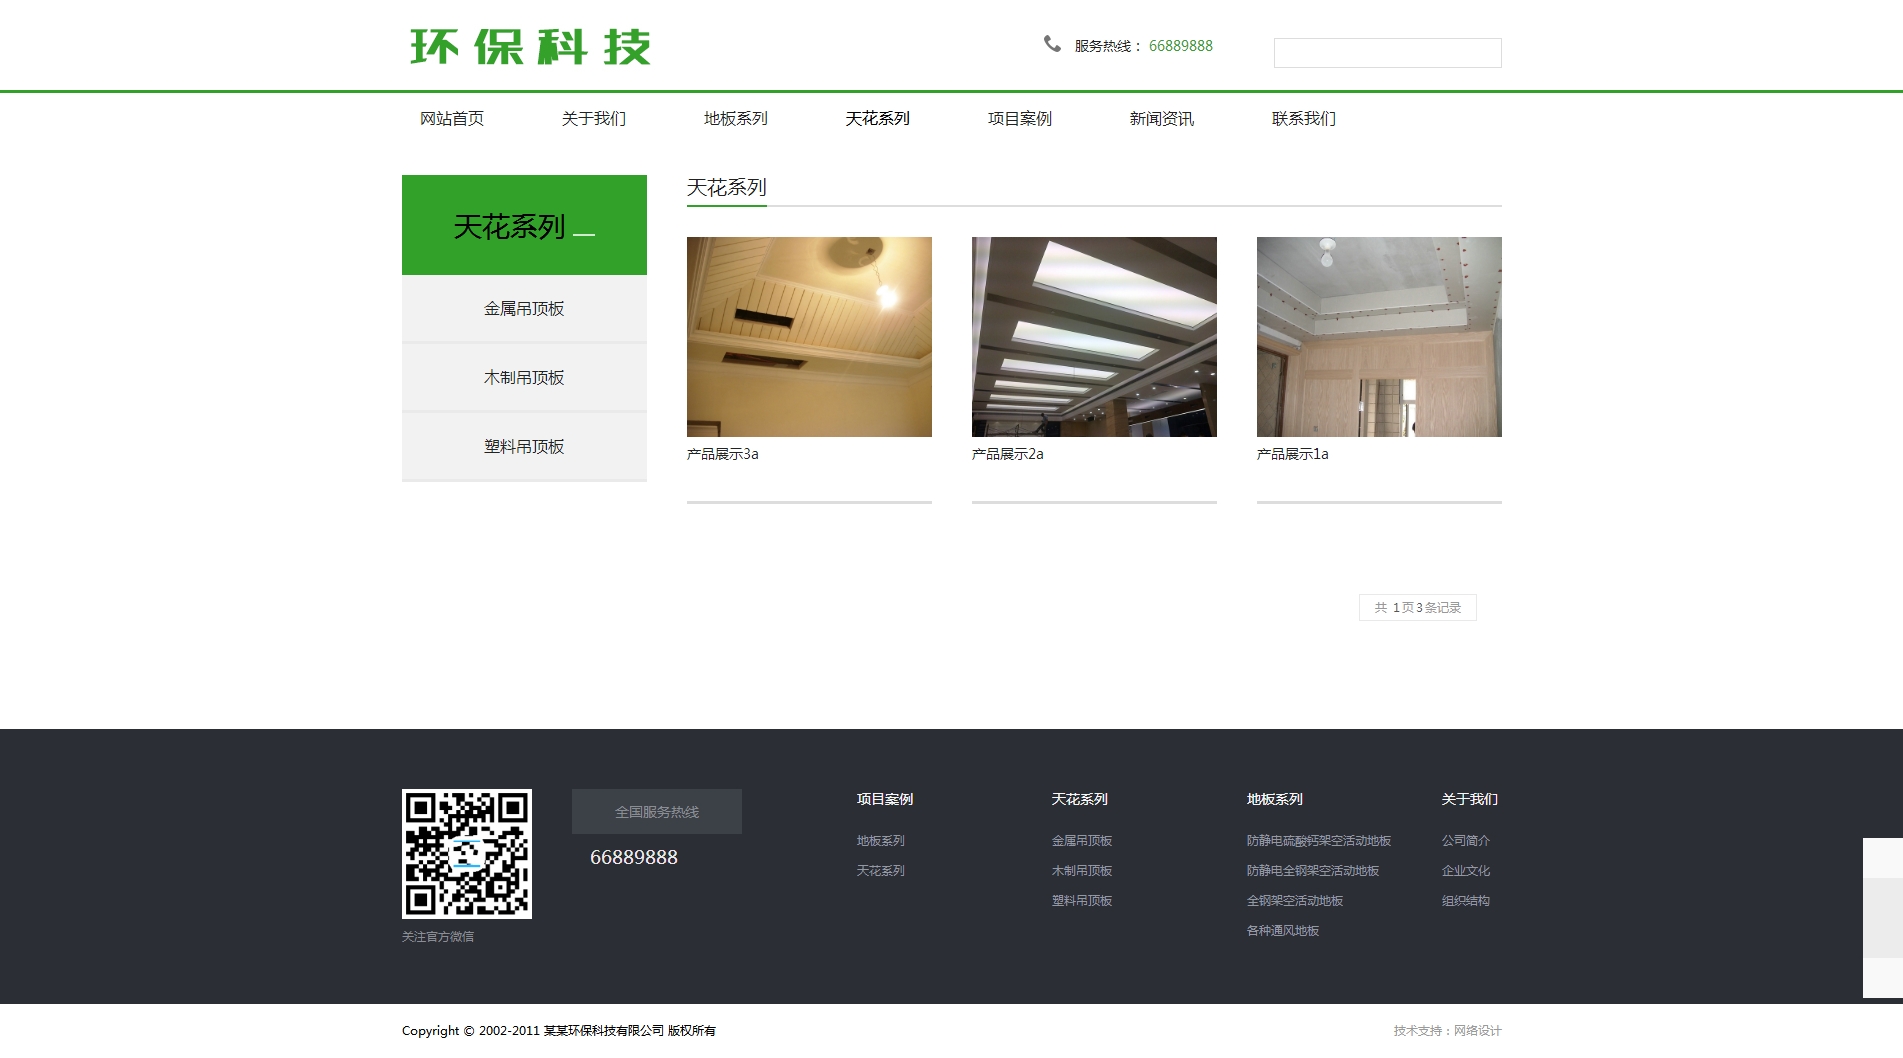Screen dimensions: 1903x1058
Task: Click the 产品展示1a product title link
Action: coord(1293,454)
